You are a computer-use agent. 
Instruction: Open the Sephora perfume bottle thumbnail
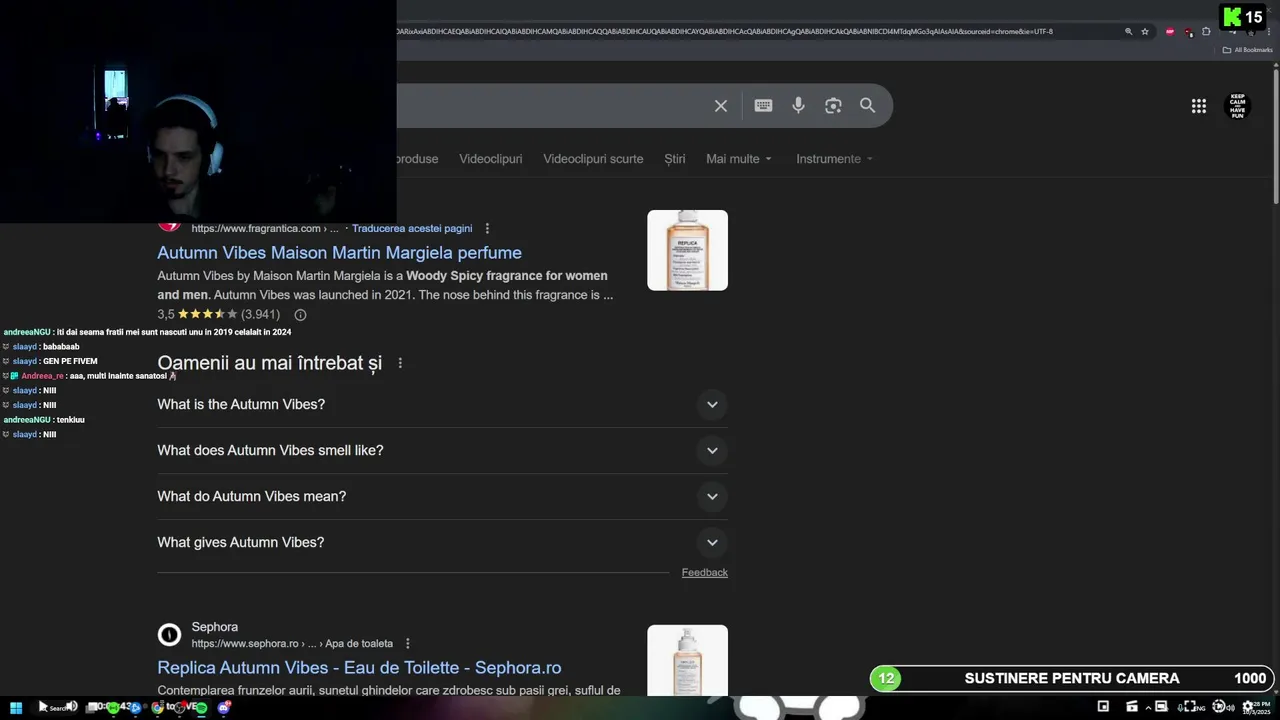click(x=687, y=660)
